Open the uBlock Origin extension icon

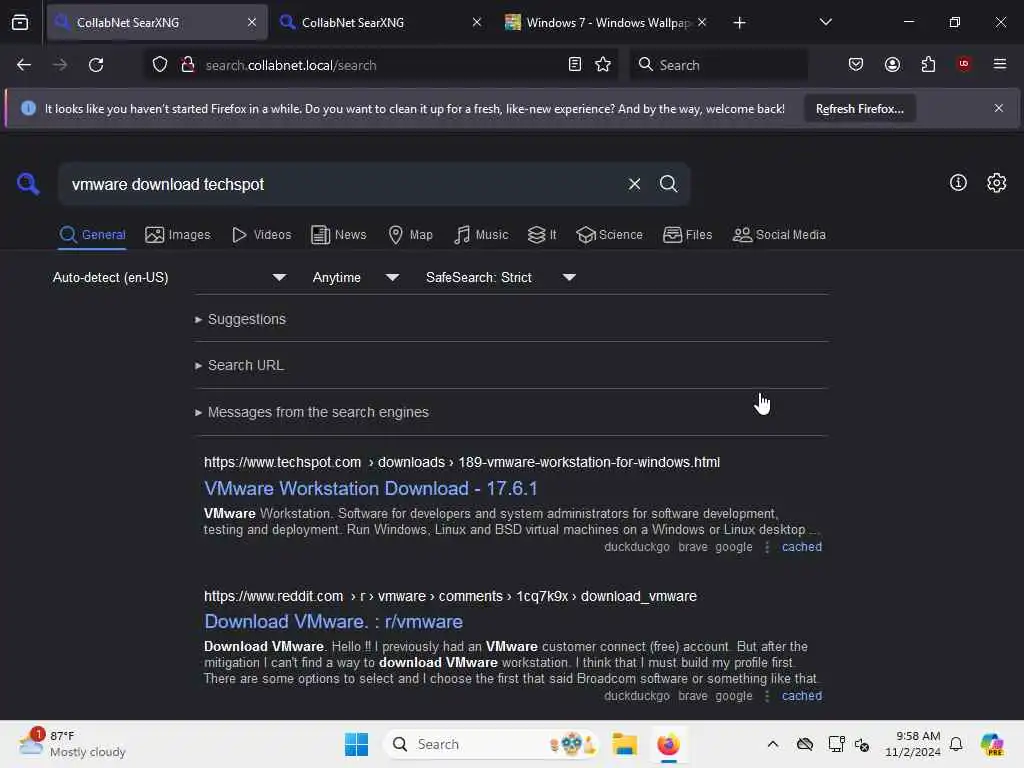(963, 64)
